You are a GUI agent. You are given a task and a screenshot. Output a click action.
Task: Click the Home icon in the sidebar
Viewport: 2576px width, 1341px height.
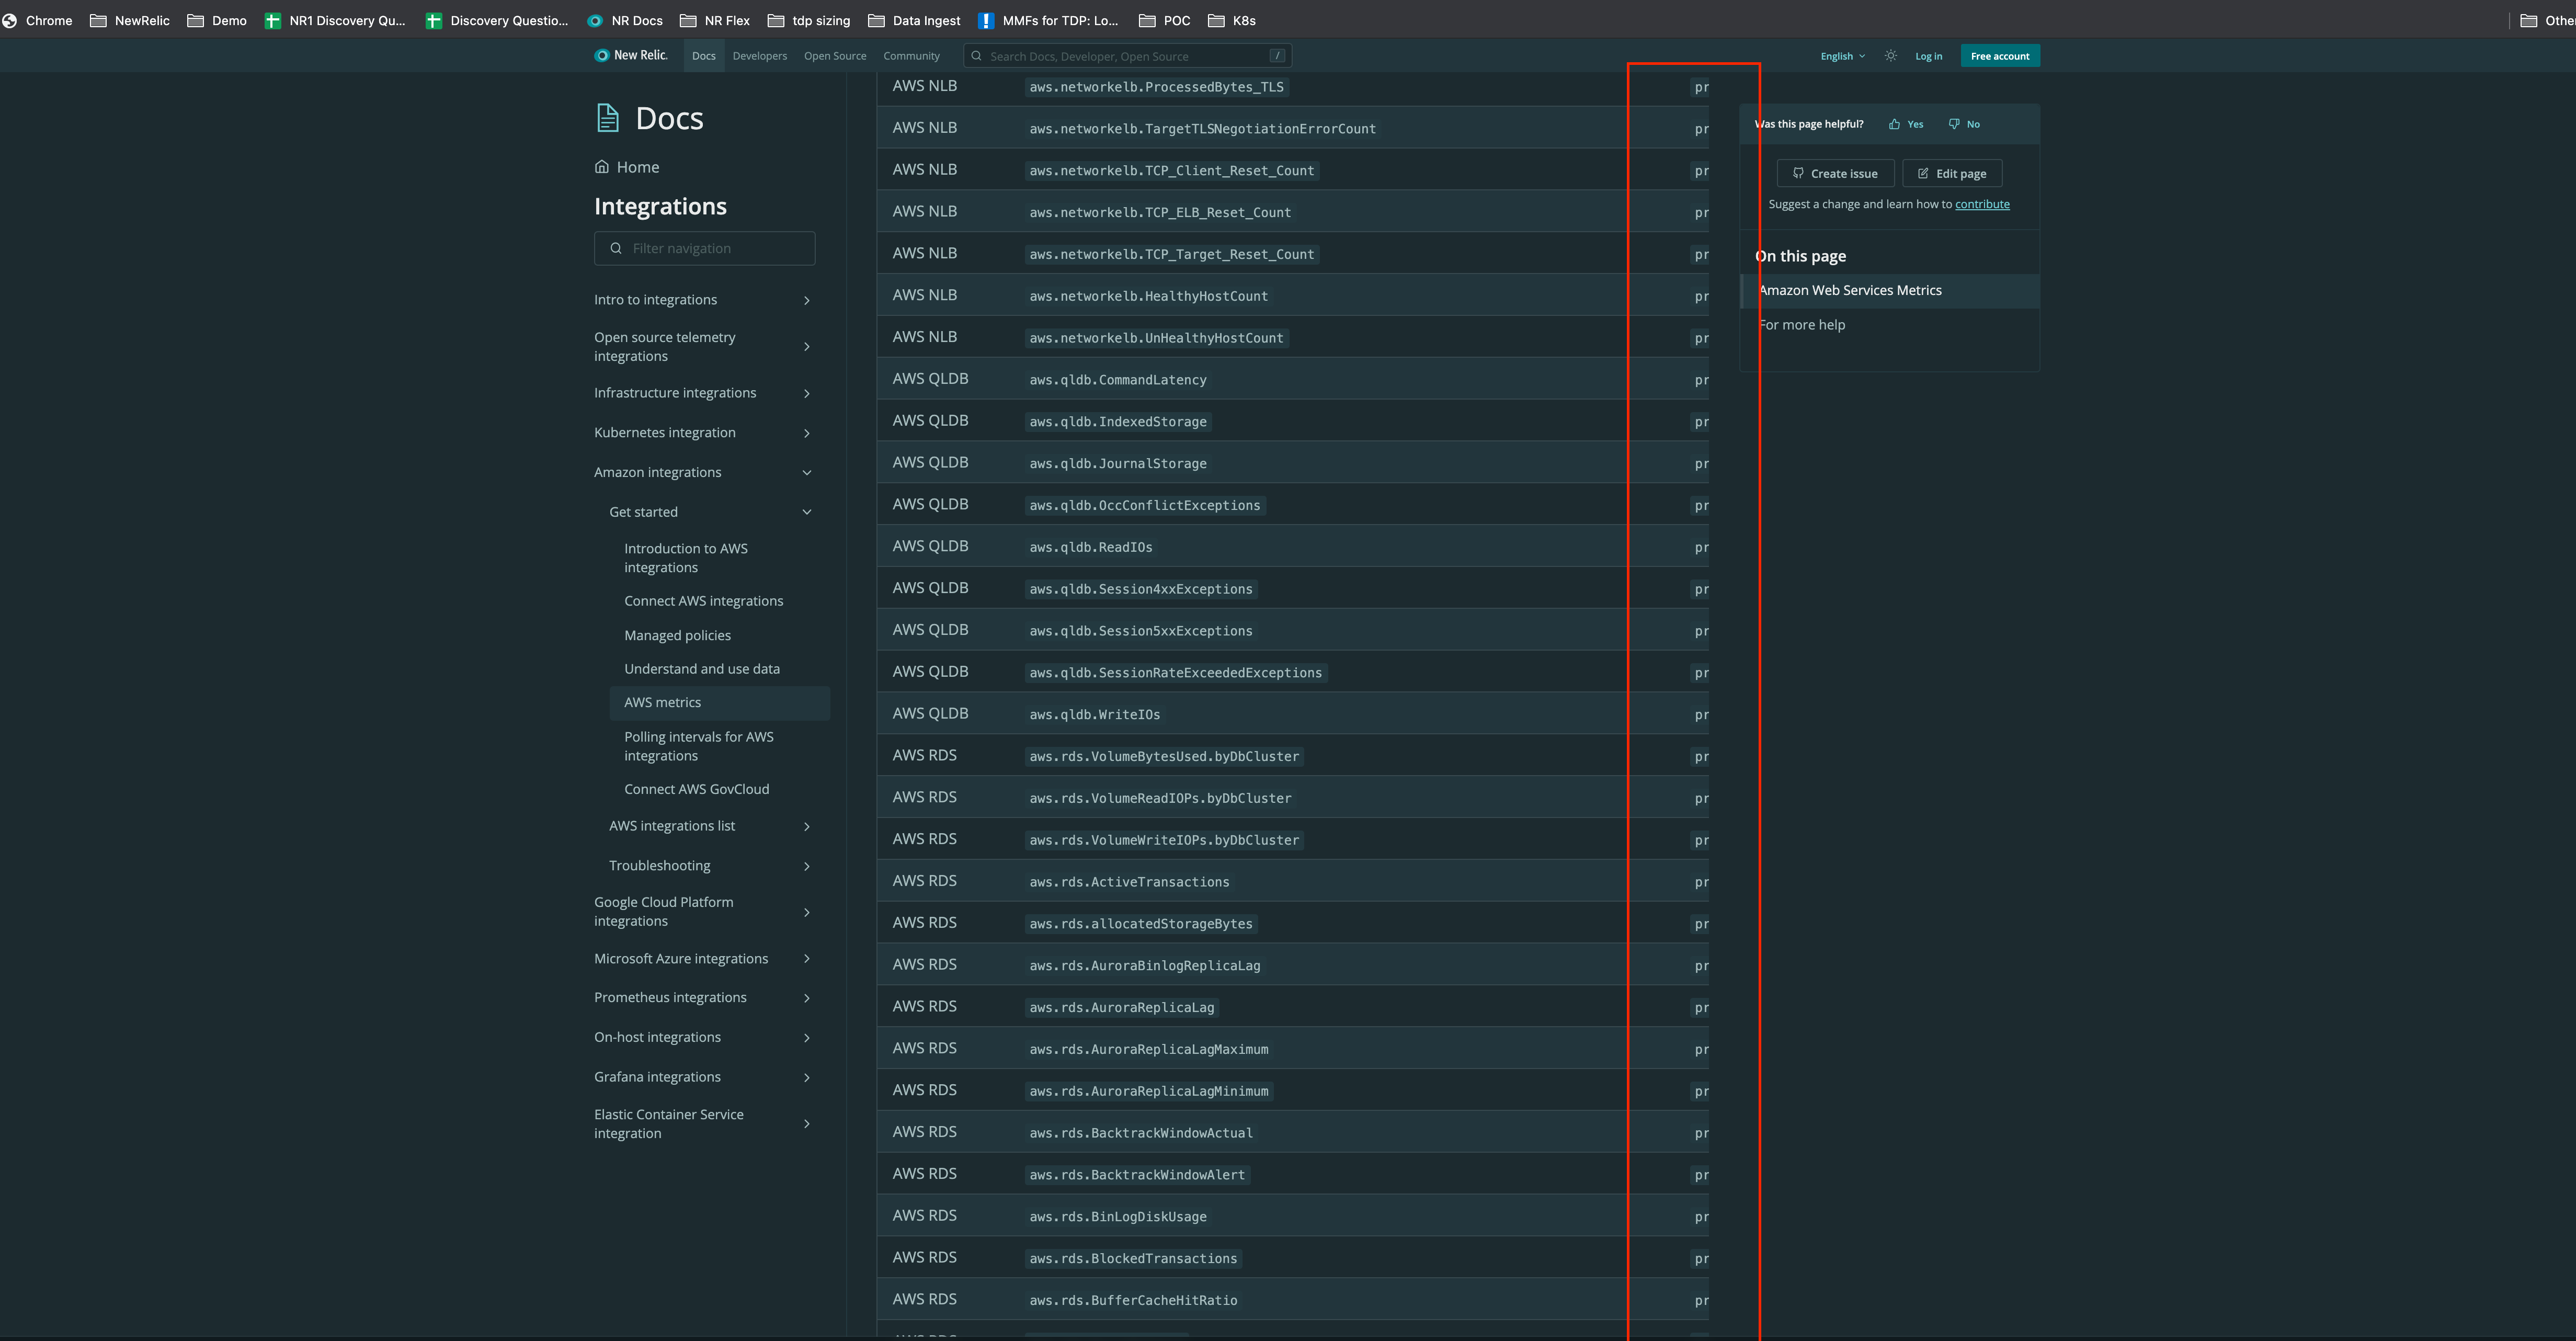coord(602,167)
